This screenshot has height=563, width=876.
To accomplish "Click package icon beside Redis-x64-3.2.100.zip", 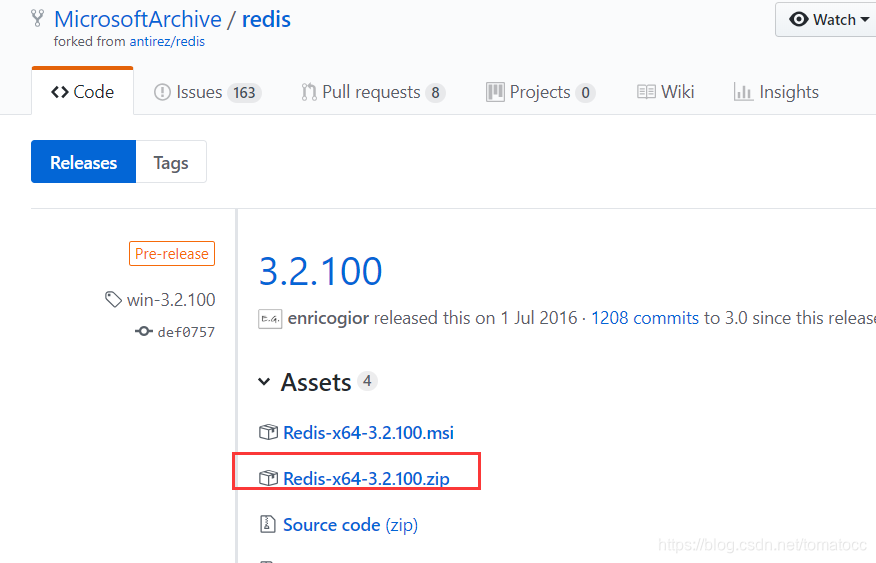I will click(268, 478).
